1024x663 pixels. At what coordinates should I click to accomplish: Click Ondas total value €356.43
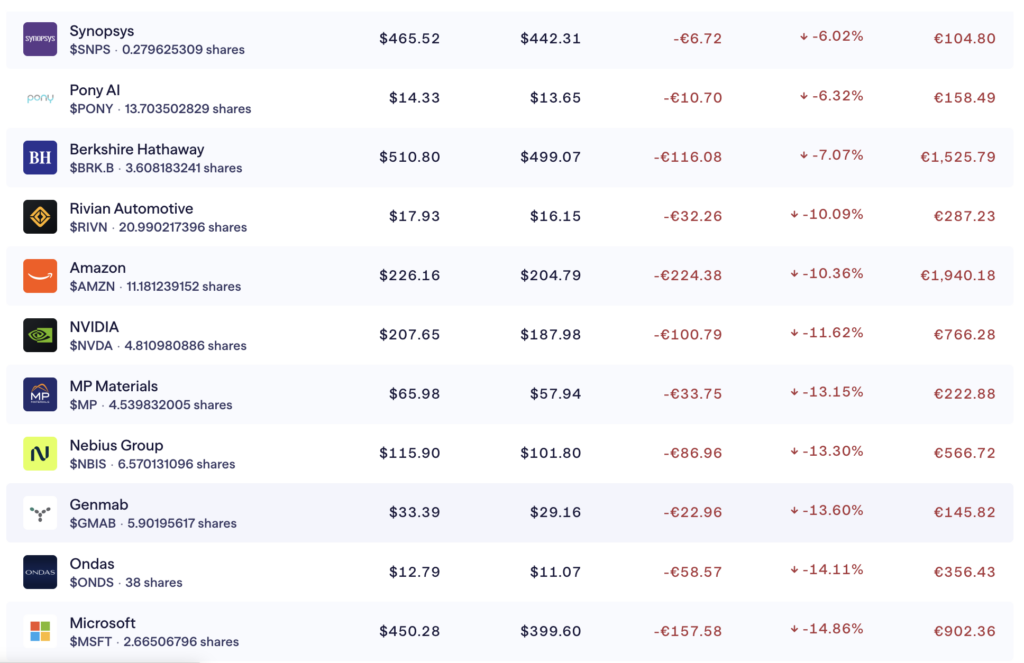click(x=964, y=571)
